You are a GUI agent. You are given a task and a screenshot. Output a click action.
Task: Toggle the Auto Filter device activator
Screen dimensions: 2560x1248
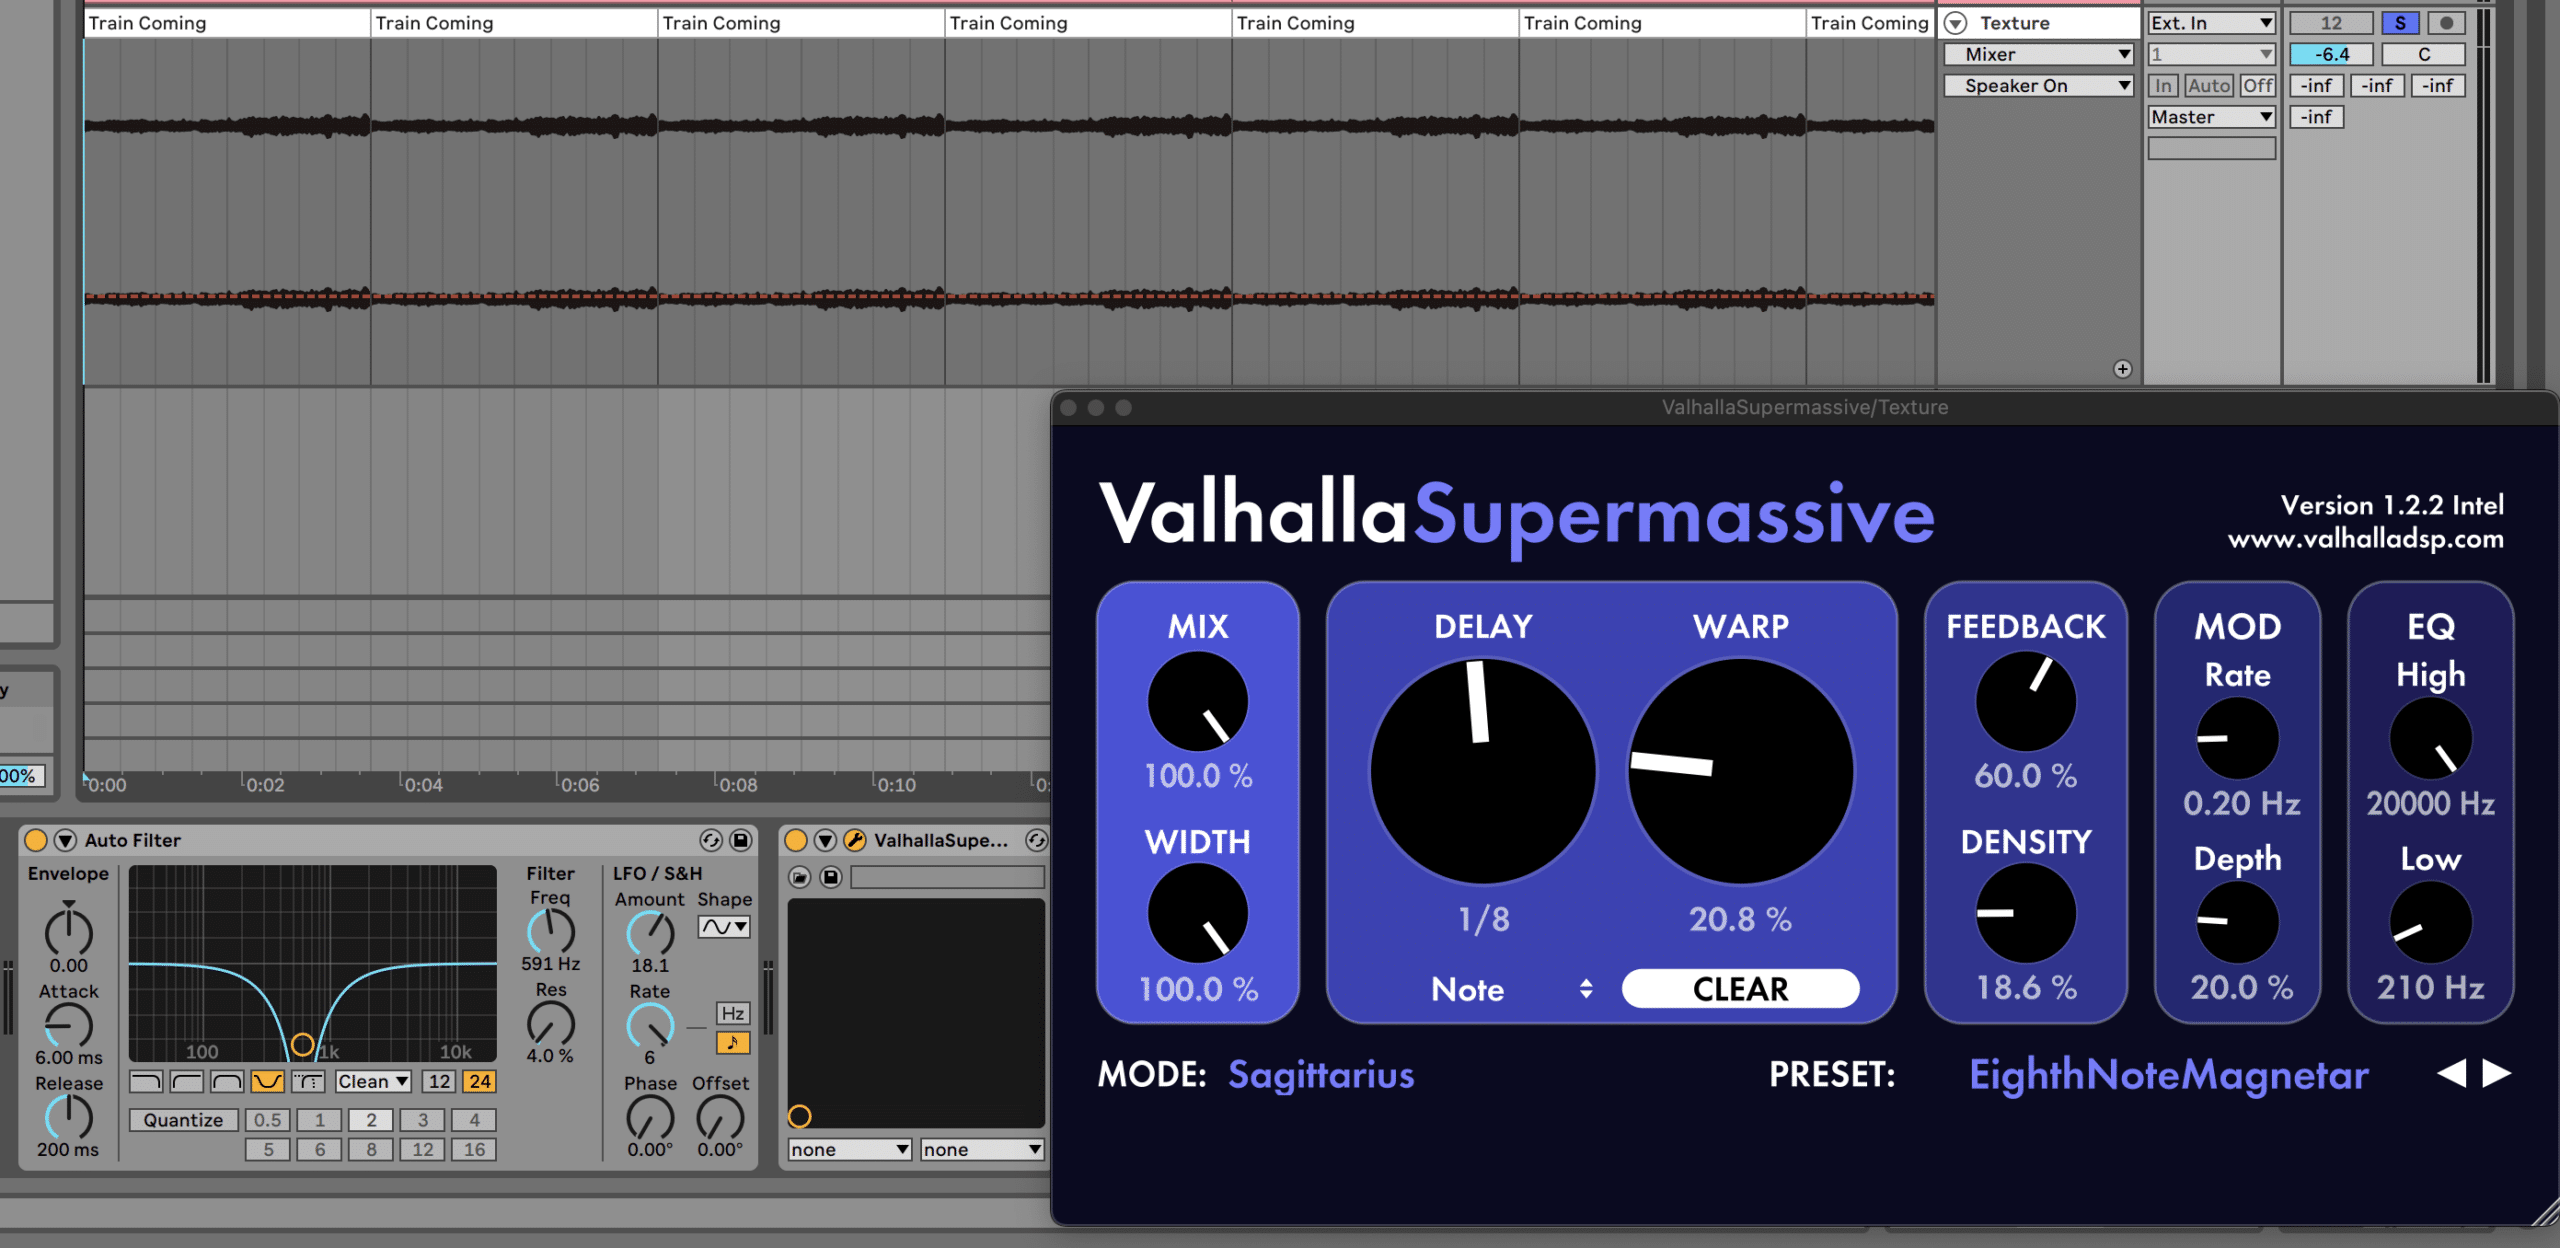click(x=36, y=840)
